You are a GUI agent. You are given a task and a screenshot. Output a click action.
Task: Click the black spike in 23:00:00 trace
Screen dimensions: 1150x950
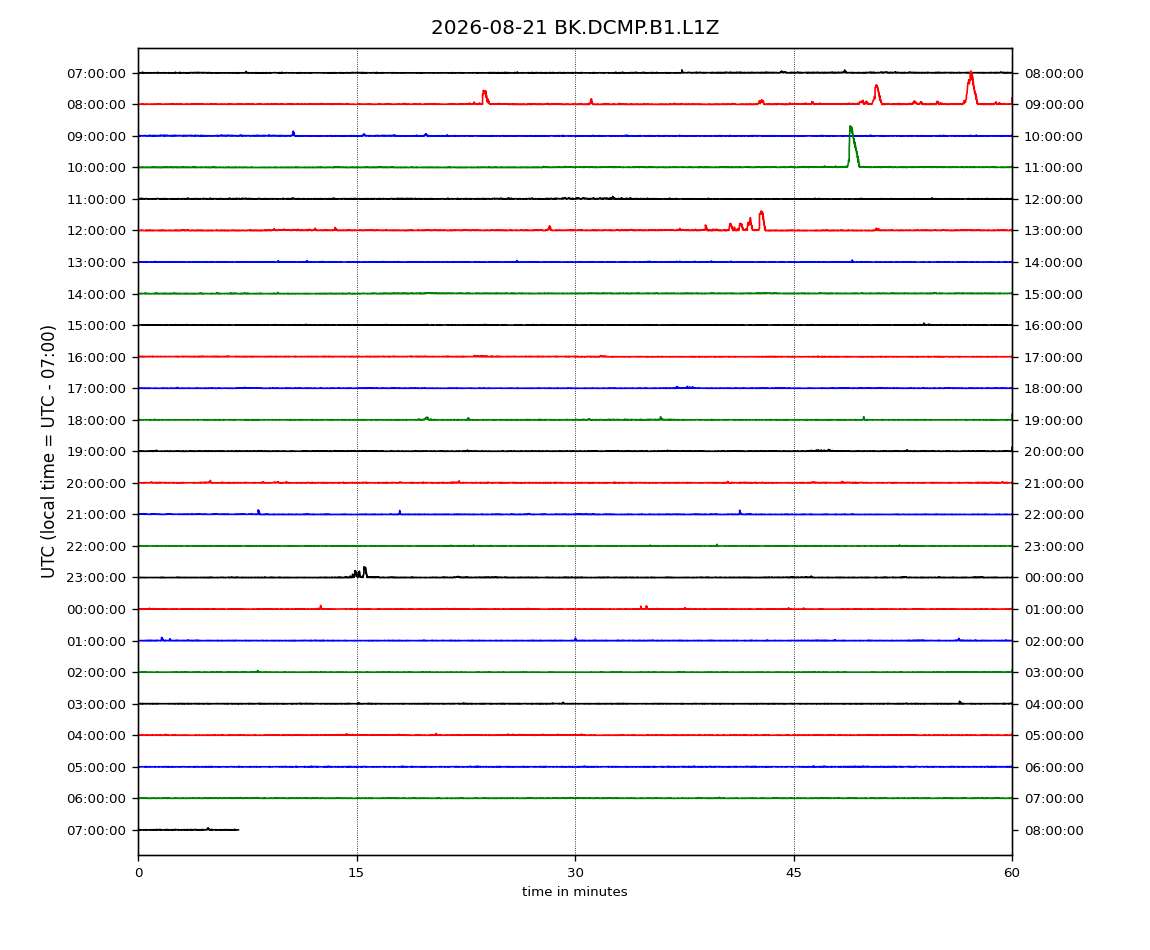click(x=365, y=572)
